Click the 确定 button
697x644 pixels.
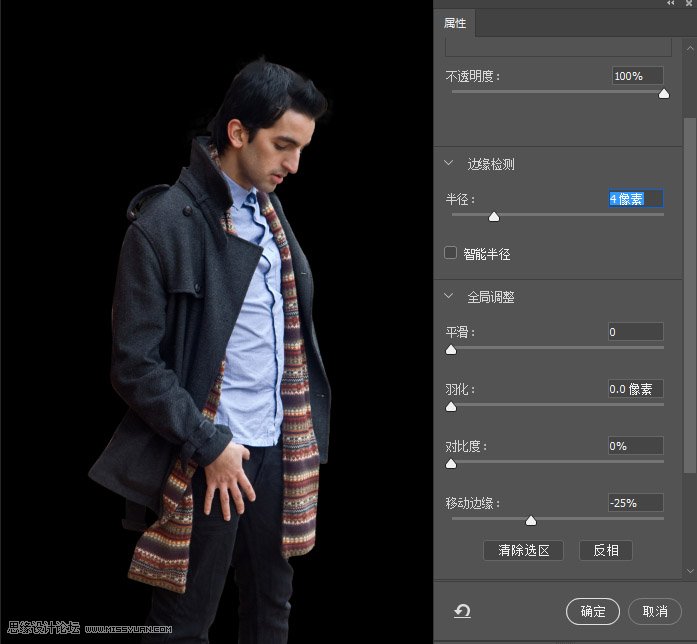click(x=592, y=611)
